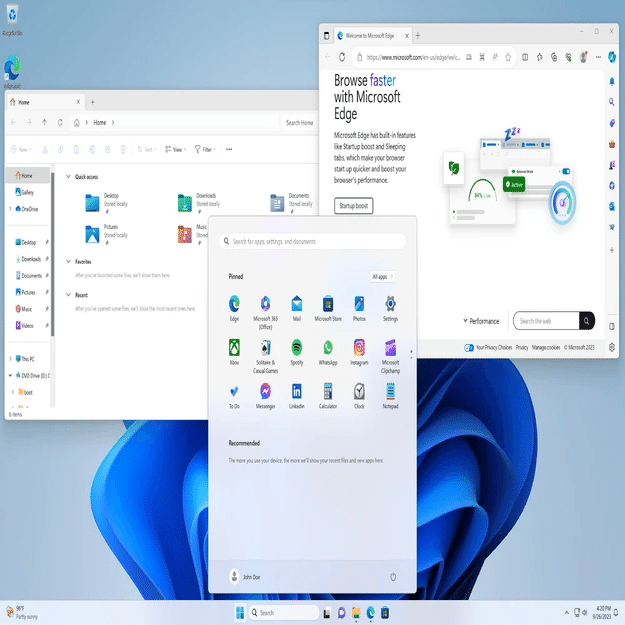
Task: Open the Clock app
Action: (x=359, y=396)
